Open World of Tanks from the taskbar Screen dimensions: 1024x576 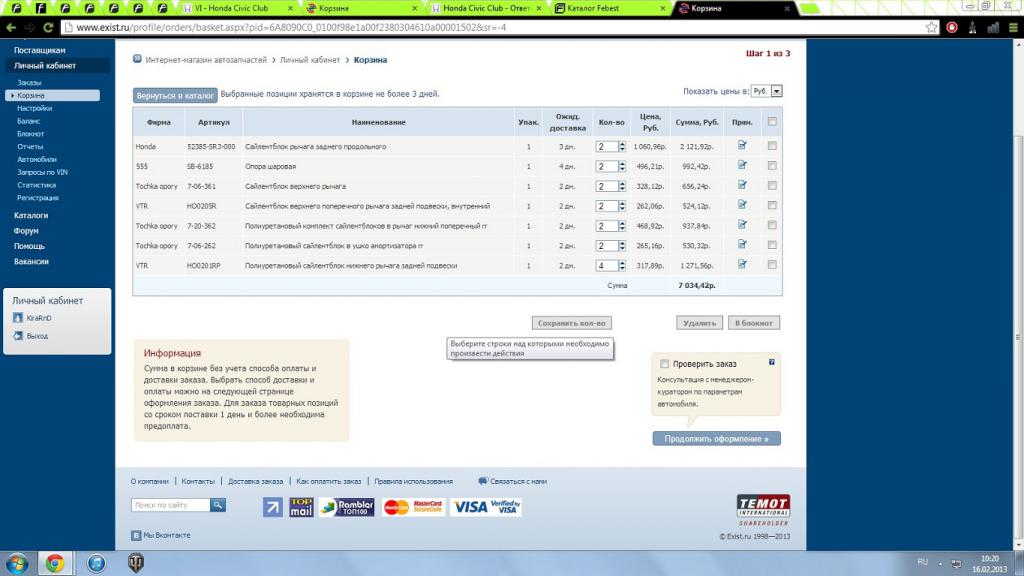136,563
